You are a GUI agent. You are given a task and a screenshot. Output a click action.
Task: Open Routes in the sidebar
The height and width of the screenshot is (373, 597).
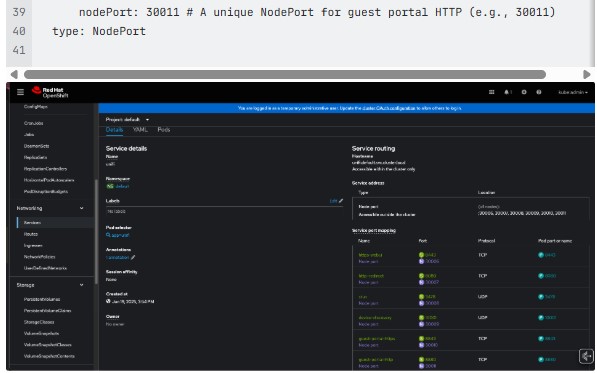(31, 234)
